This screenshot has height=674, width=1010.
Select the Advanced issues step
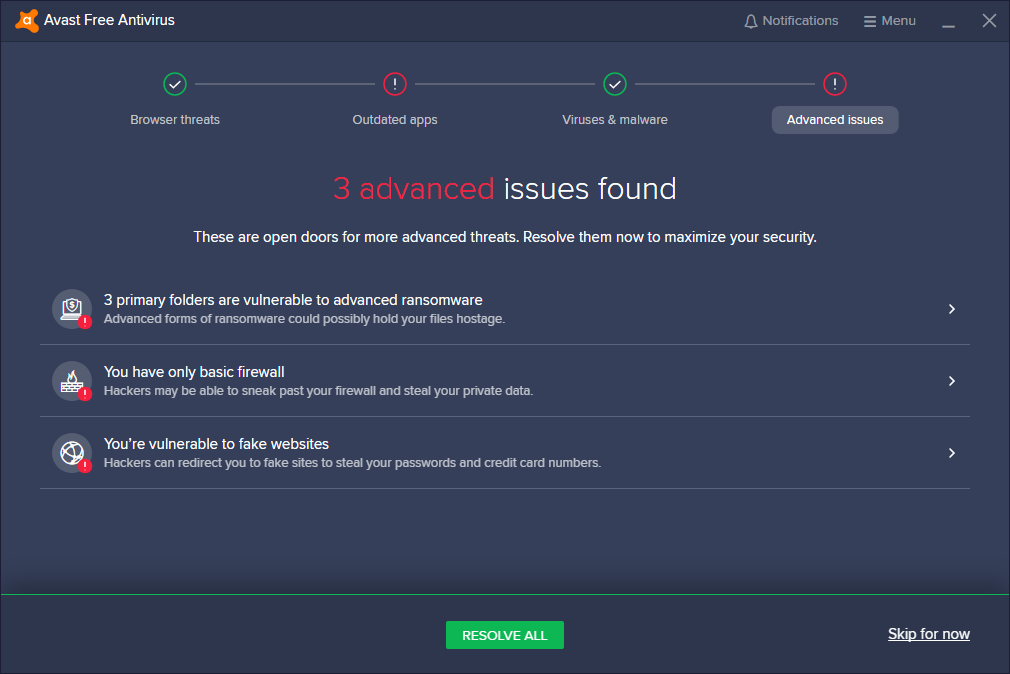835,120
